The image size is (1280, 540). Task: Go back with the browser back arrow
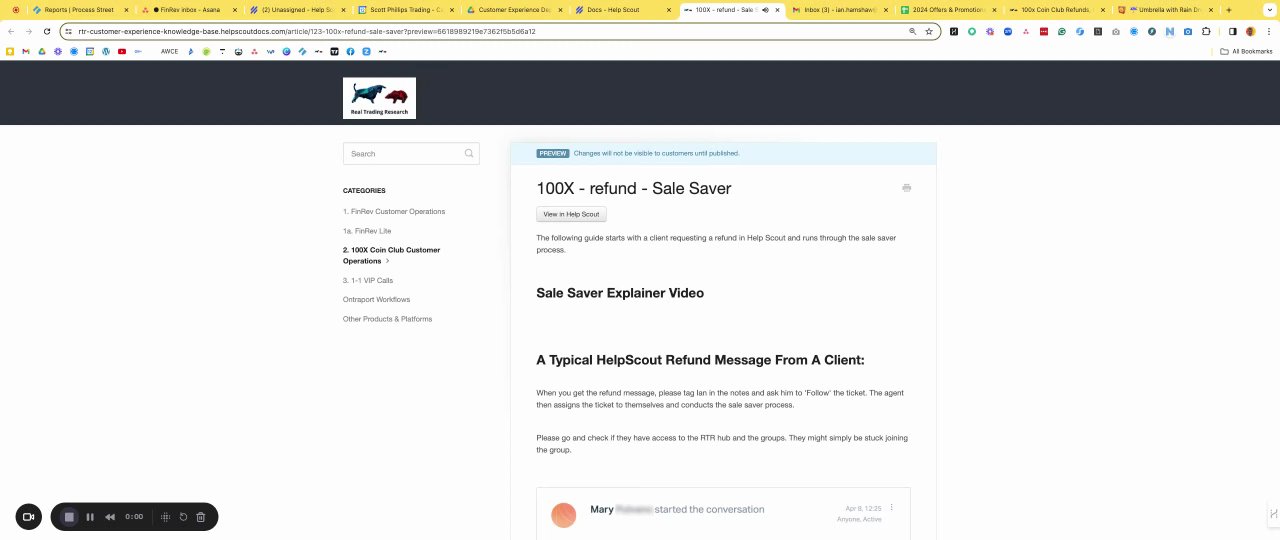pyautogui.click(x=11, y=31)
